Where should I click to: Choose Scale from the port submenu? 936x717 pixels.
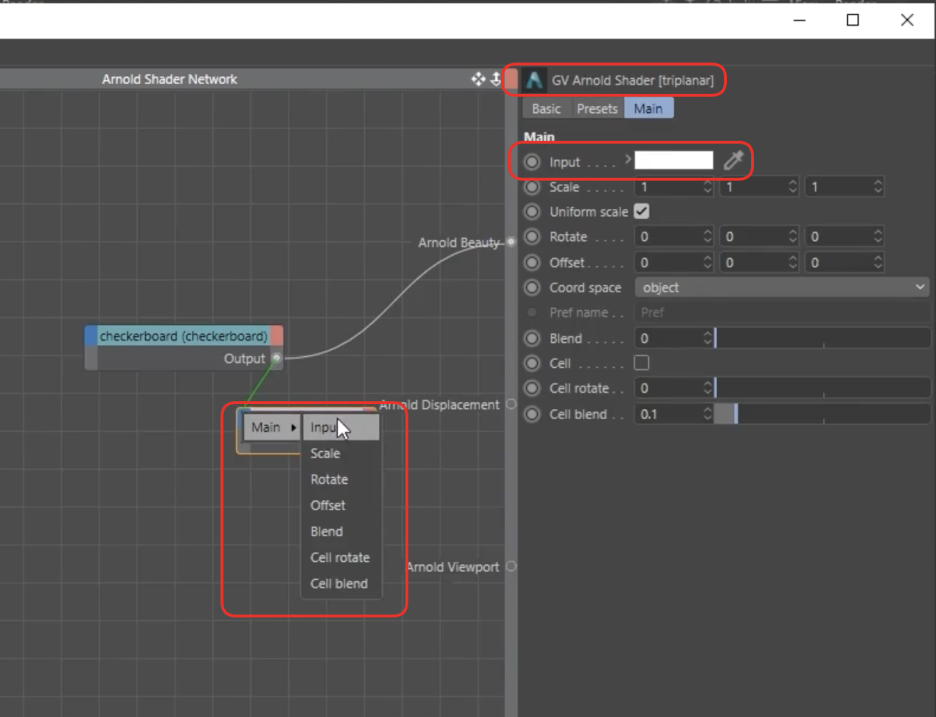(341, 454)
